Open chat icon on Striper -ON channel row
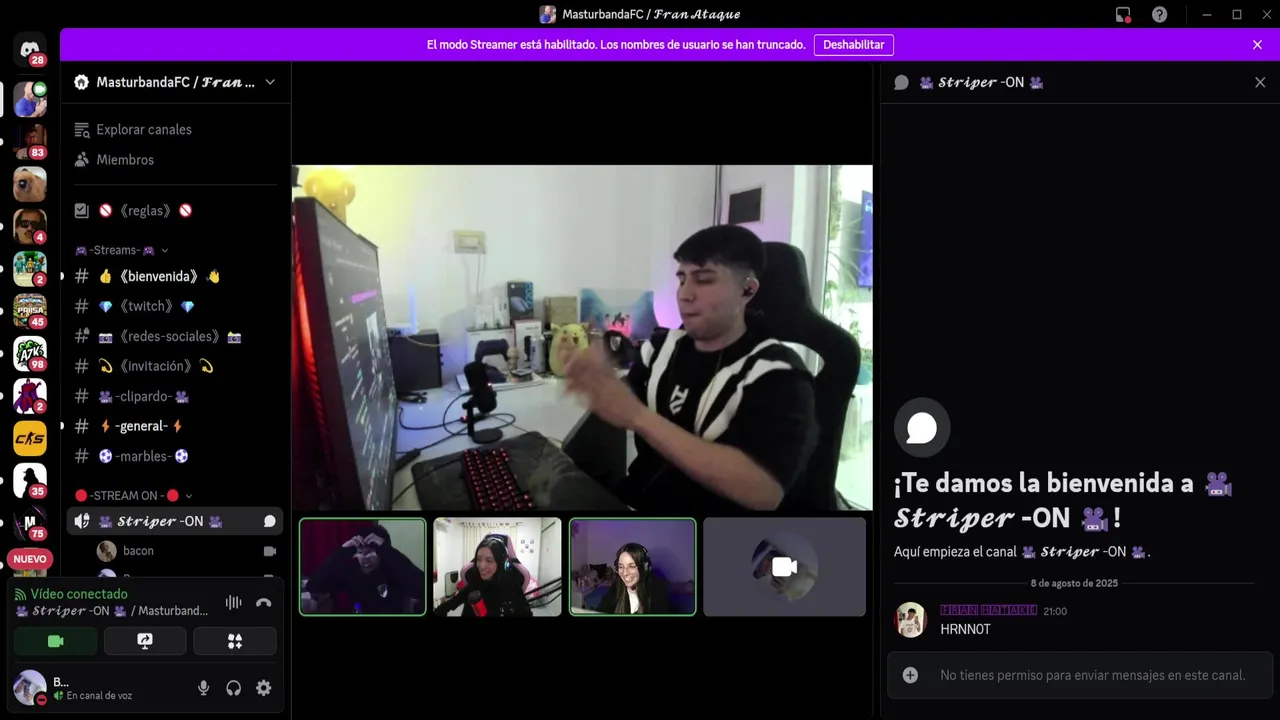The image size is (1280, 720). (x=269, y=521)
